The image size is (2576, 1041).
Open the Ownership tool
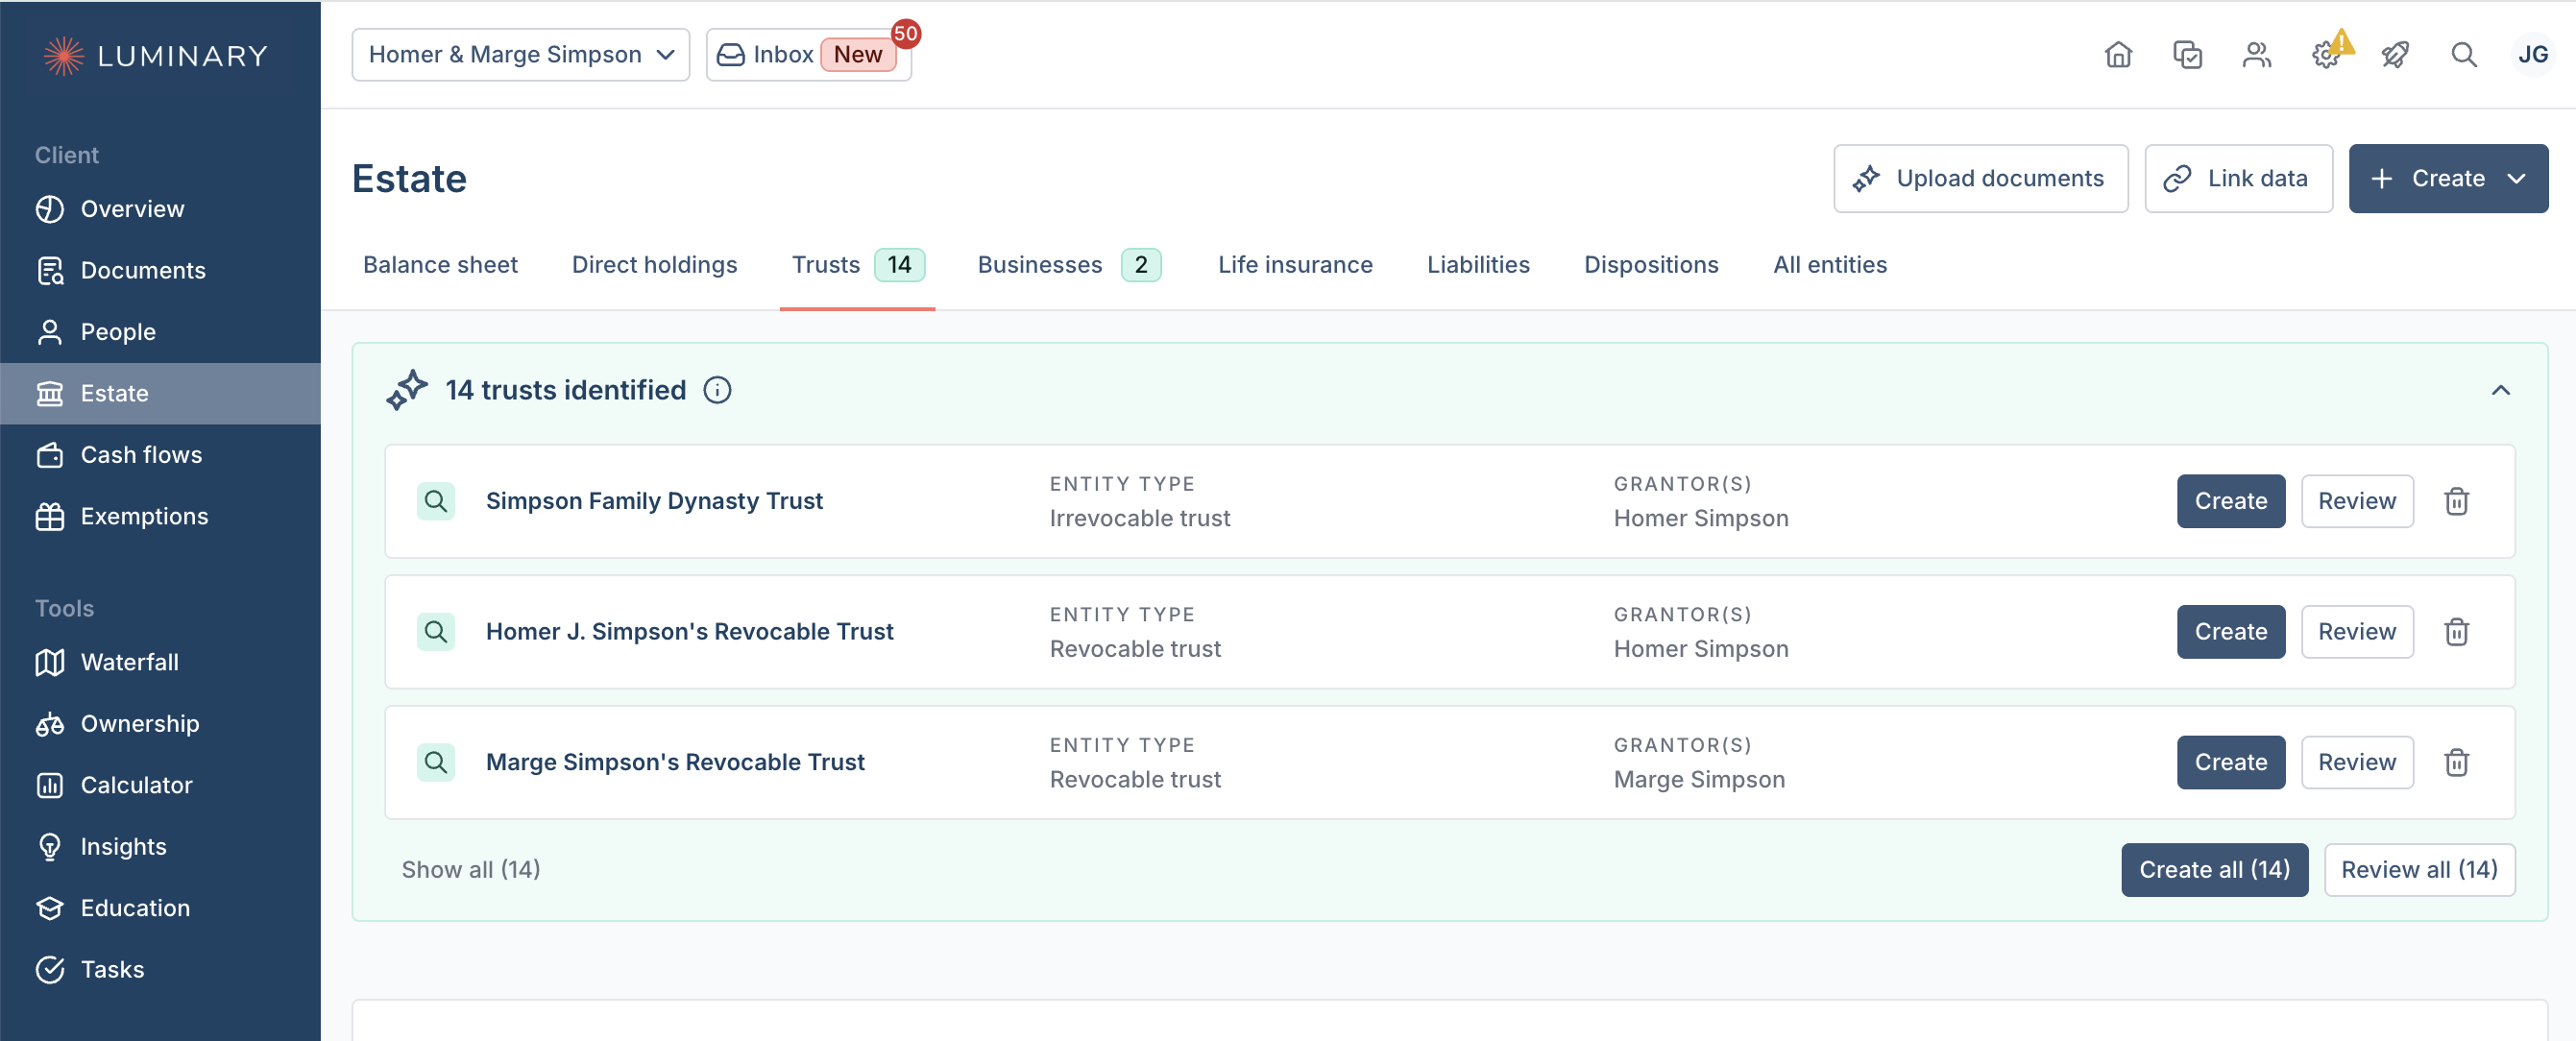[160, 724]
